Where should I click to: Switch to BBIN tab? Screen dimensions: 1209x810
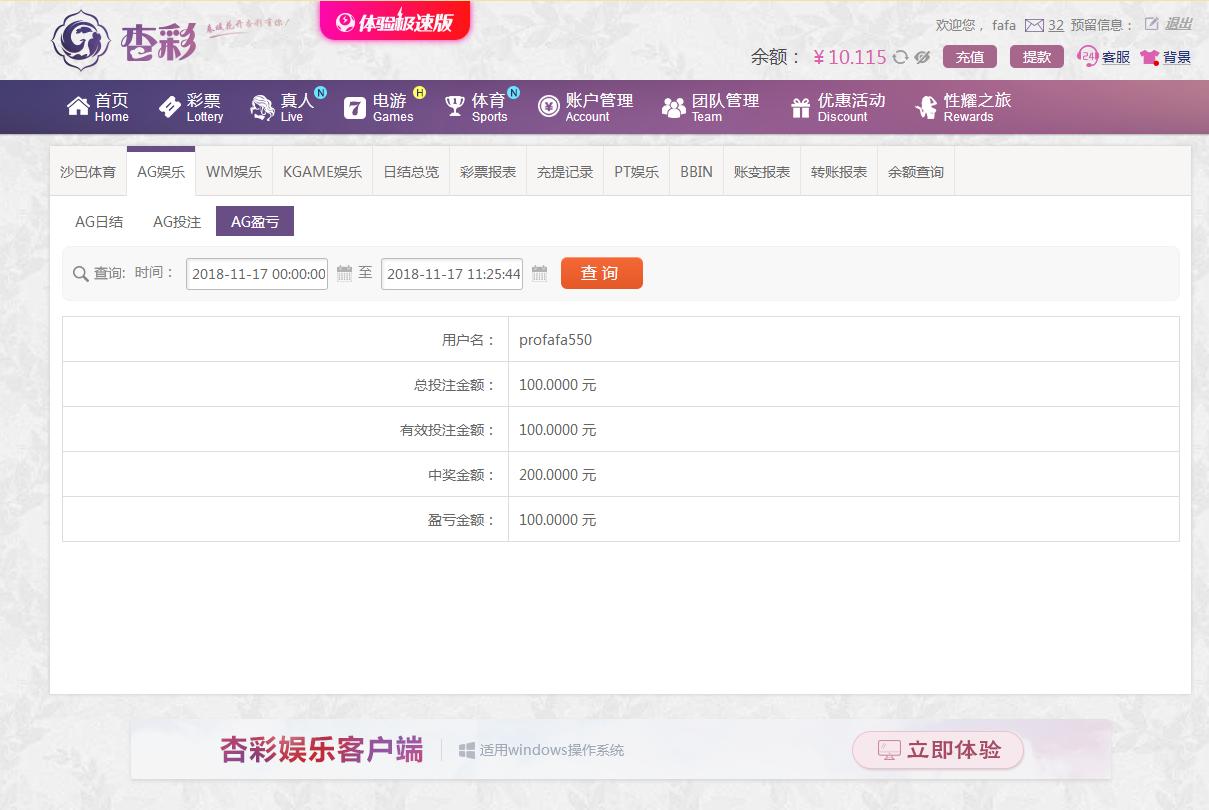(696, 171)
